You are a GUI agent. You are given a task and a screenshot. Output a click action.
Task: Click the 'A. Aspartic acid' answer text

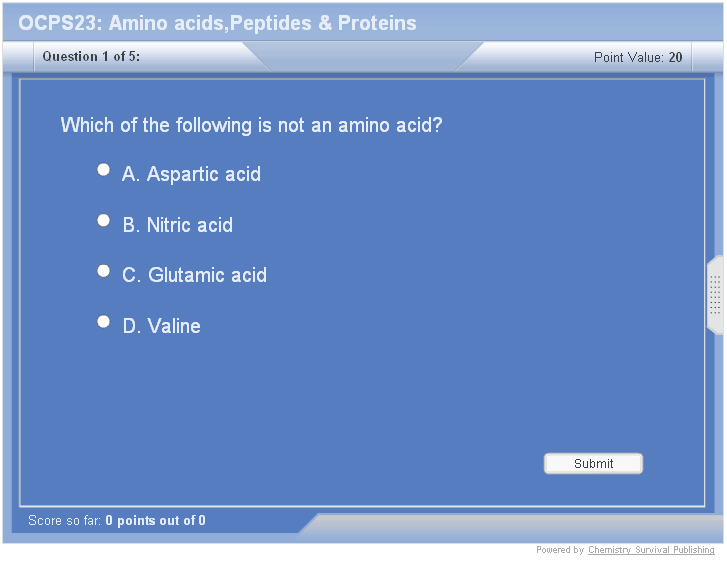(191, 174)
